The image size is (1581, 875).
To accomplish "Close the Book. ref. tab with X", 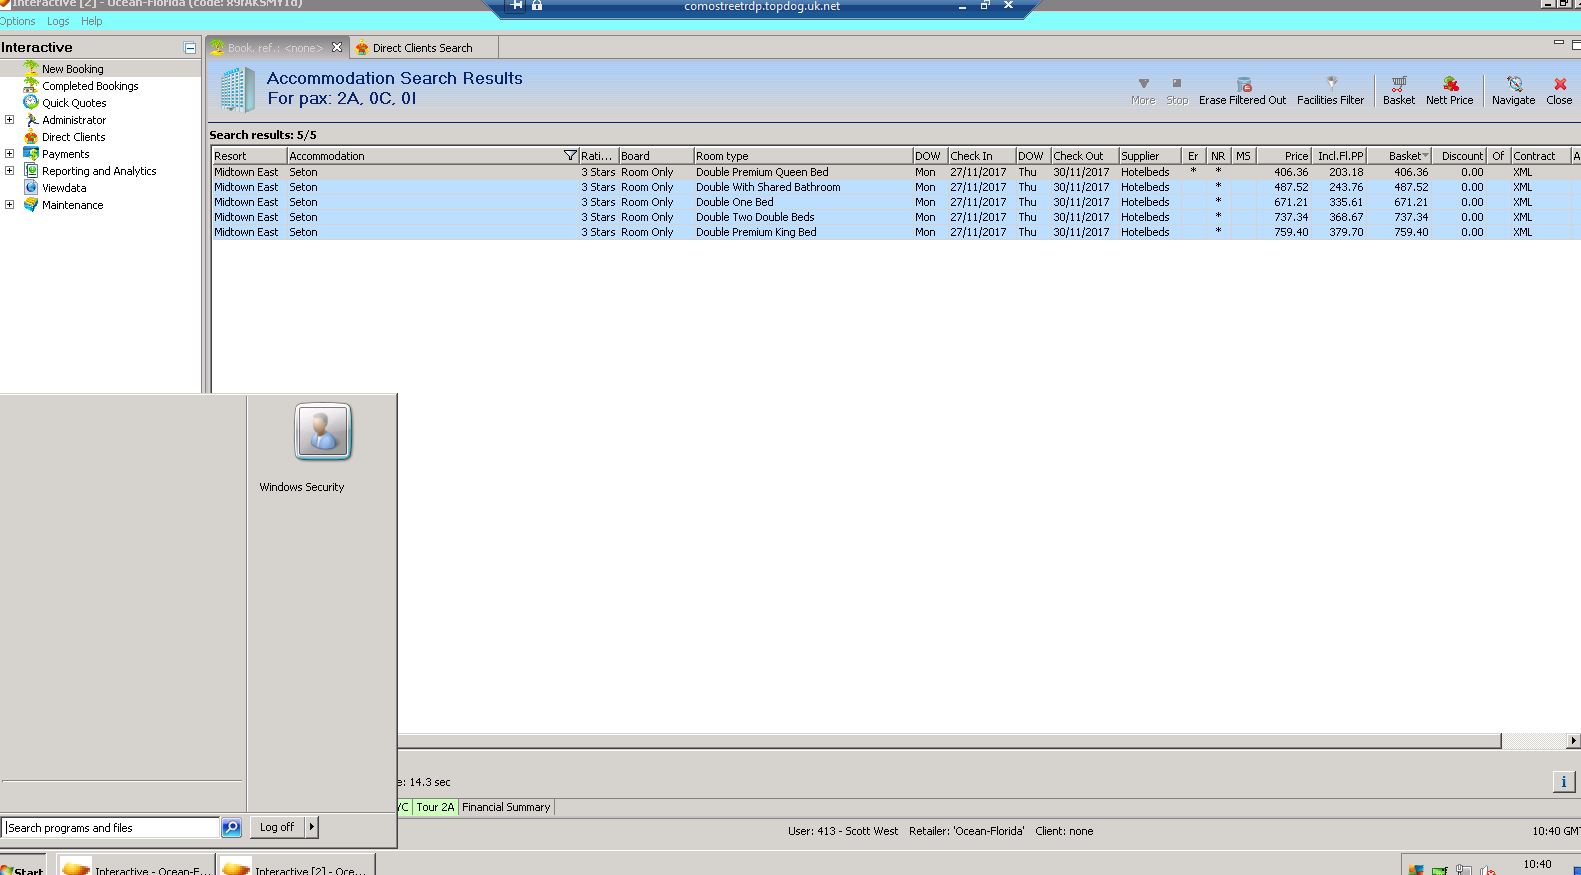I will (337, 47).
